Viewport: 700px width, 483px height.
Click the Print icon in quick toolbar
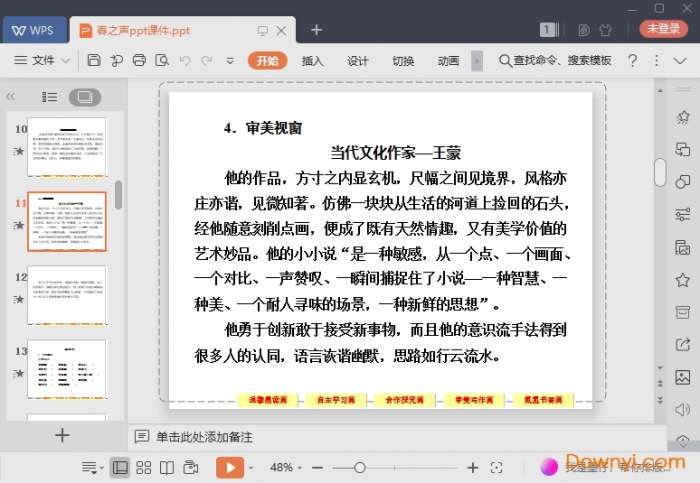139,60
